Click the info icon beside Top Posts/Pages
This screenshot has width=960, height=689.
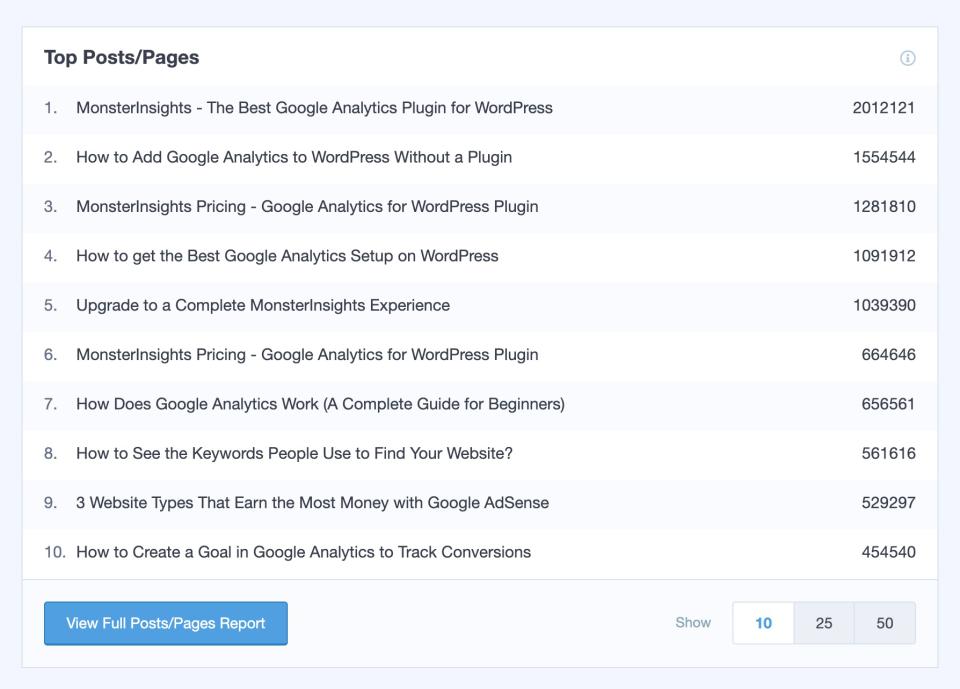907,58
